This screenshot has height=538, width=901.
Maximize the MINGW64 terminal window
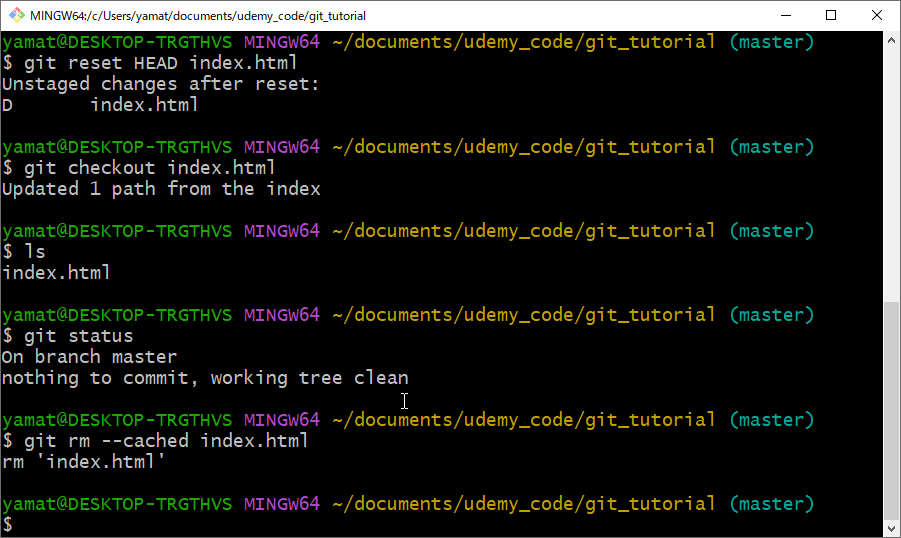[831, 16]
